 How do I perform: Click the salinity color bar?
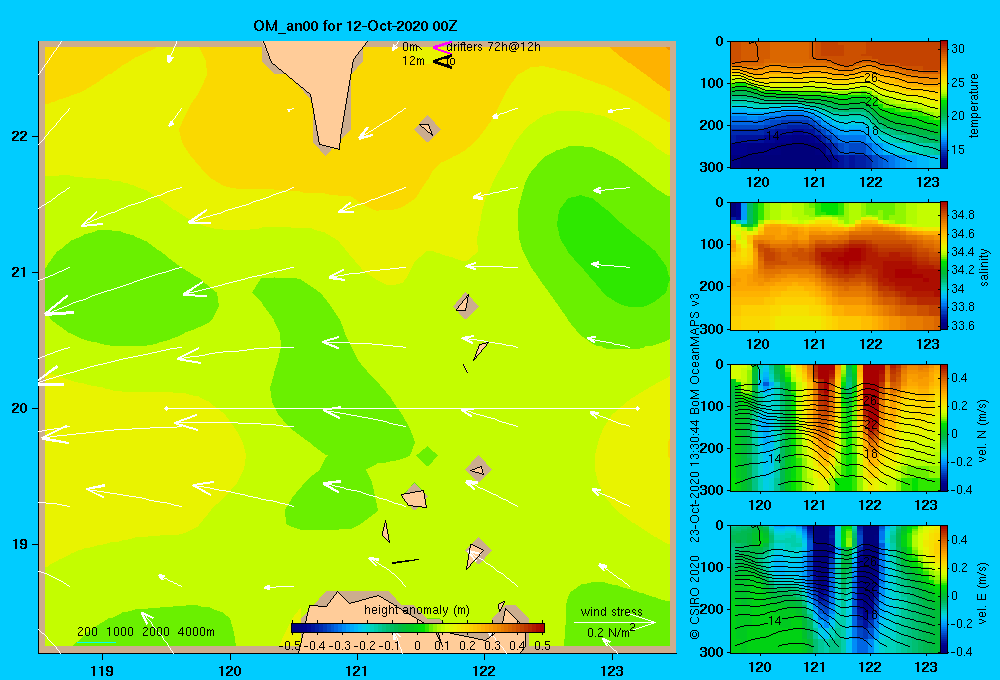coord(944,266)
